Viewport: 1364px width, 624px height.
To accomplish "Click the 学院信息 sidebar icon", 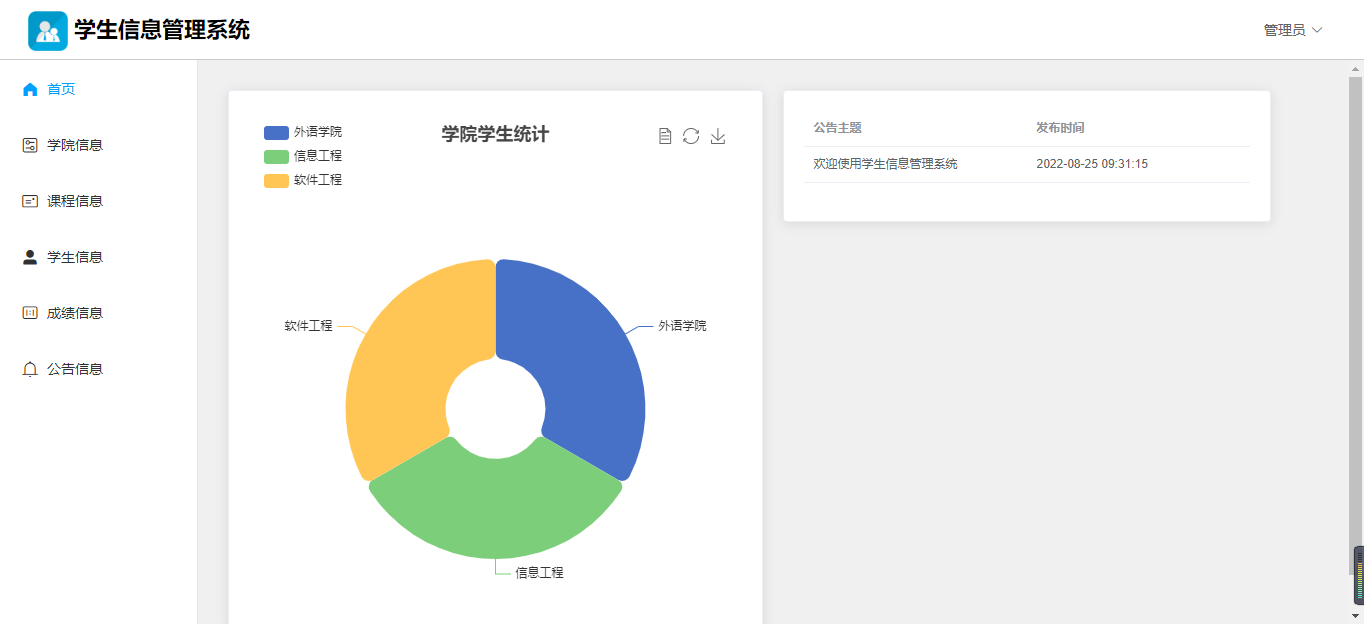I will point(30,145).
